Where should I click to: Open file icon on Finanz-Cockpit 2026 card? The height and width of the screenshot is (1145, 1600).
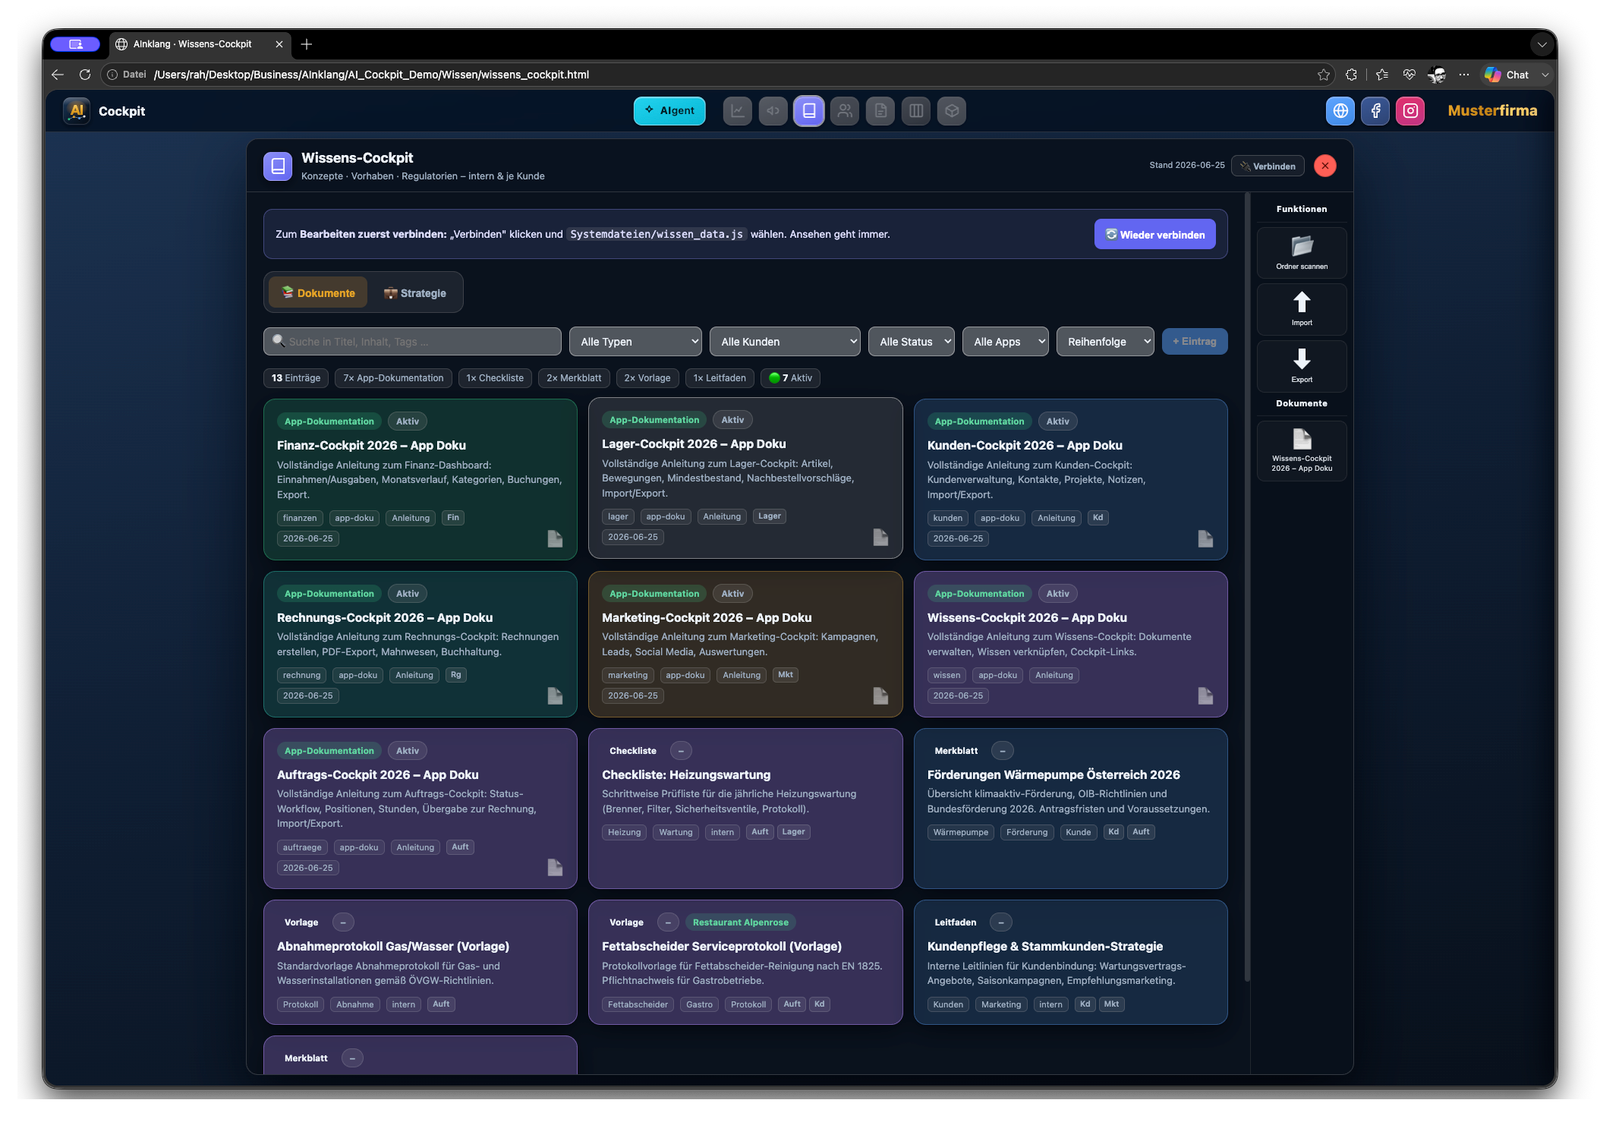tap(555, 539)
